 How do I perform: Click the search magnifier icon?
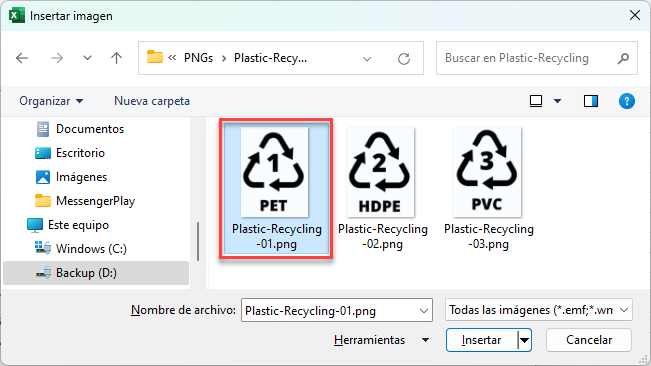tap(623, 59)
